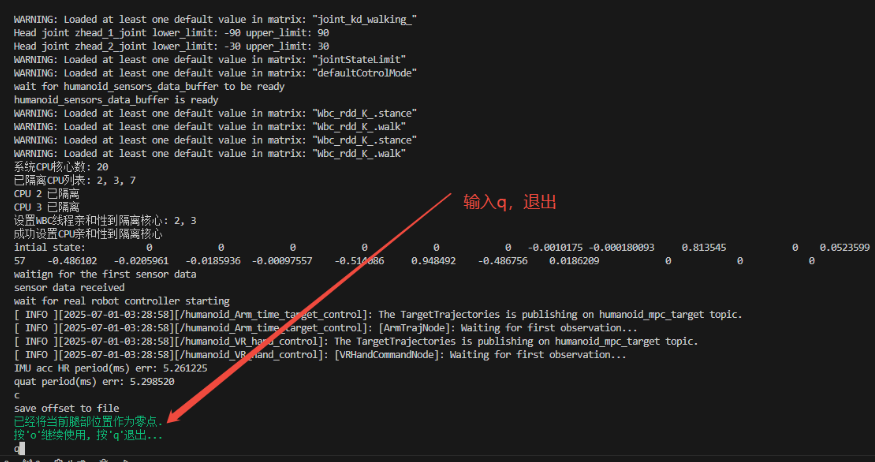This screenshot has height=462, width=875.
Task: Click the red annotation text '输入q，退出'
Action: [509, 202]
